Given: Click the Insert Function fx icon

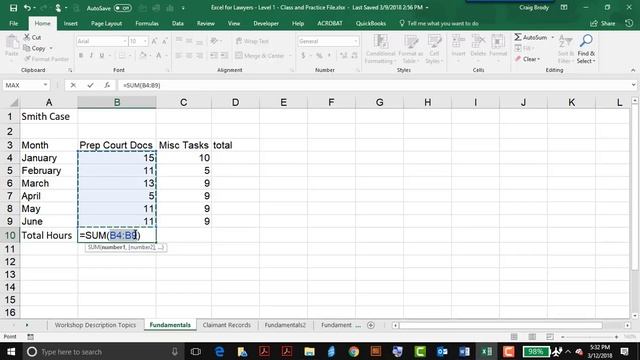Looking at the screenshot, I should (x=107, y=85).
